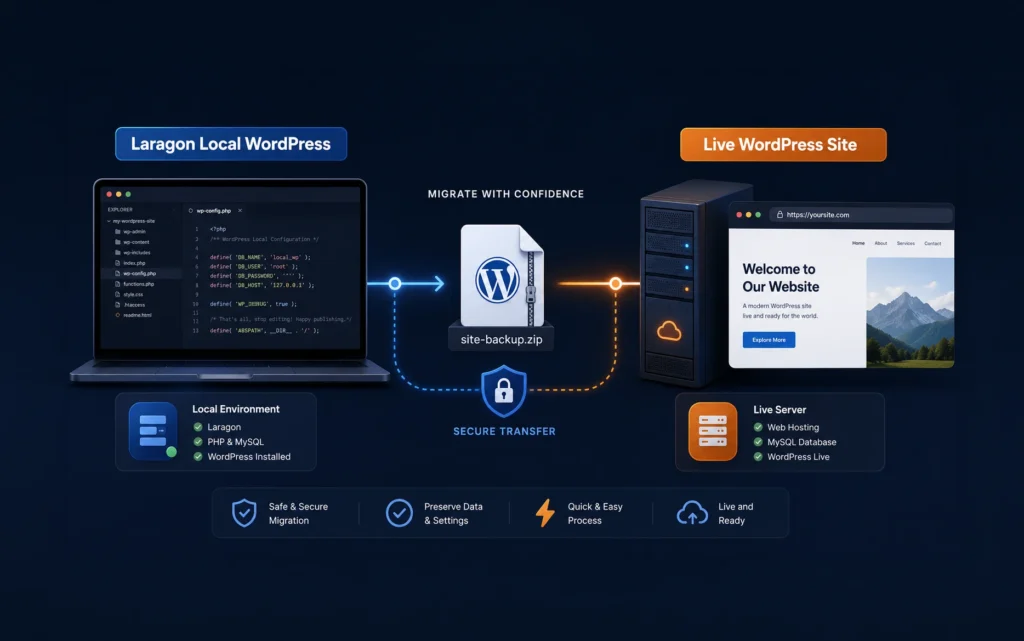Screen dimensions: 1024x641
Task: Select the orange Live Server rack icon
Action: (712, 431)
